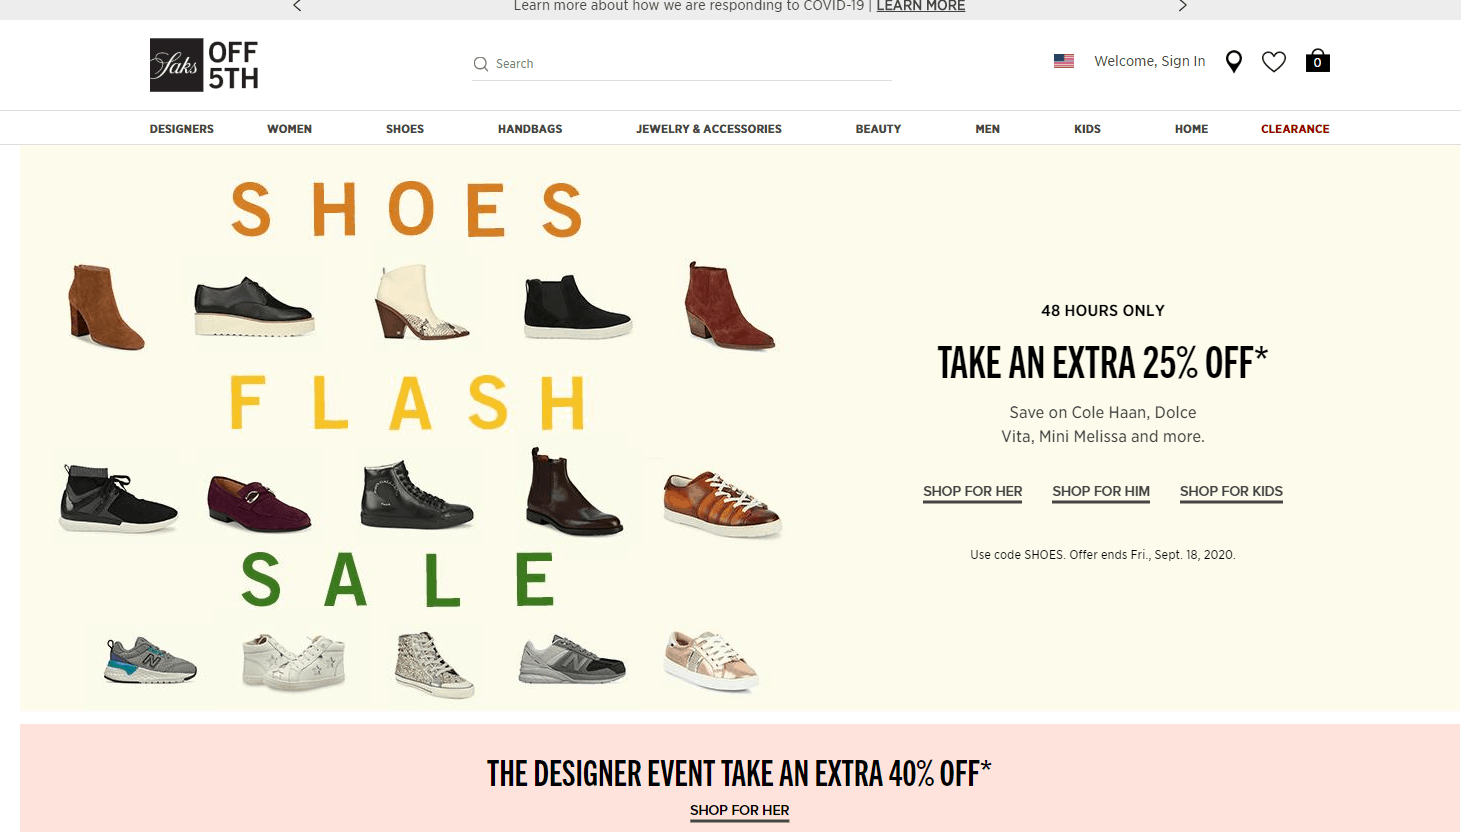Click the white star high-top kids sneakers
This screenshot has width=1461, height=832.
293,661
